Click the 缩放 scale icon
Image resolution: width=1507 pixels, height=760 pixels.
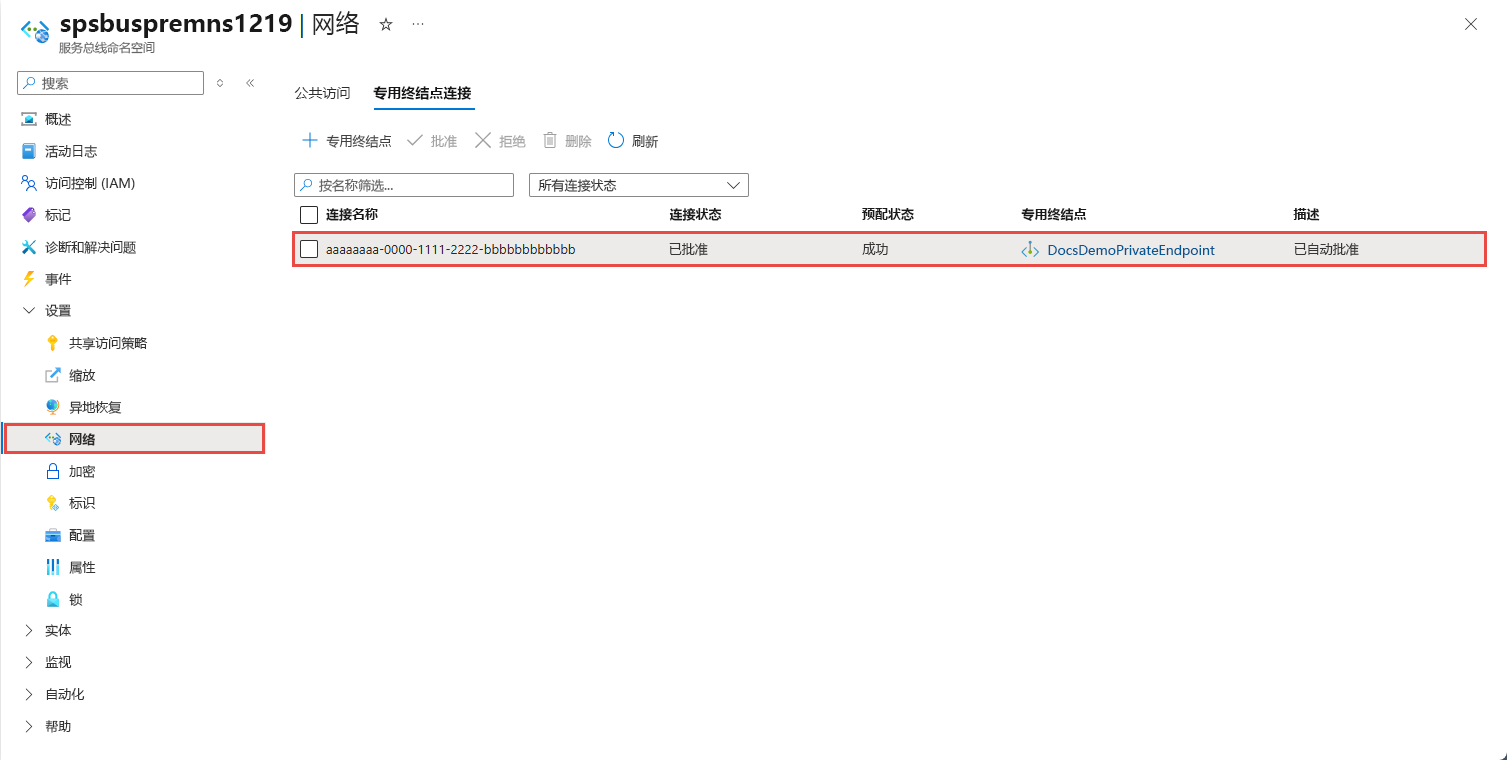53,375
